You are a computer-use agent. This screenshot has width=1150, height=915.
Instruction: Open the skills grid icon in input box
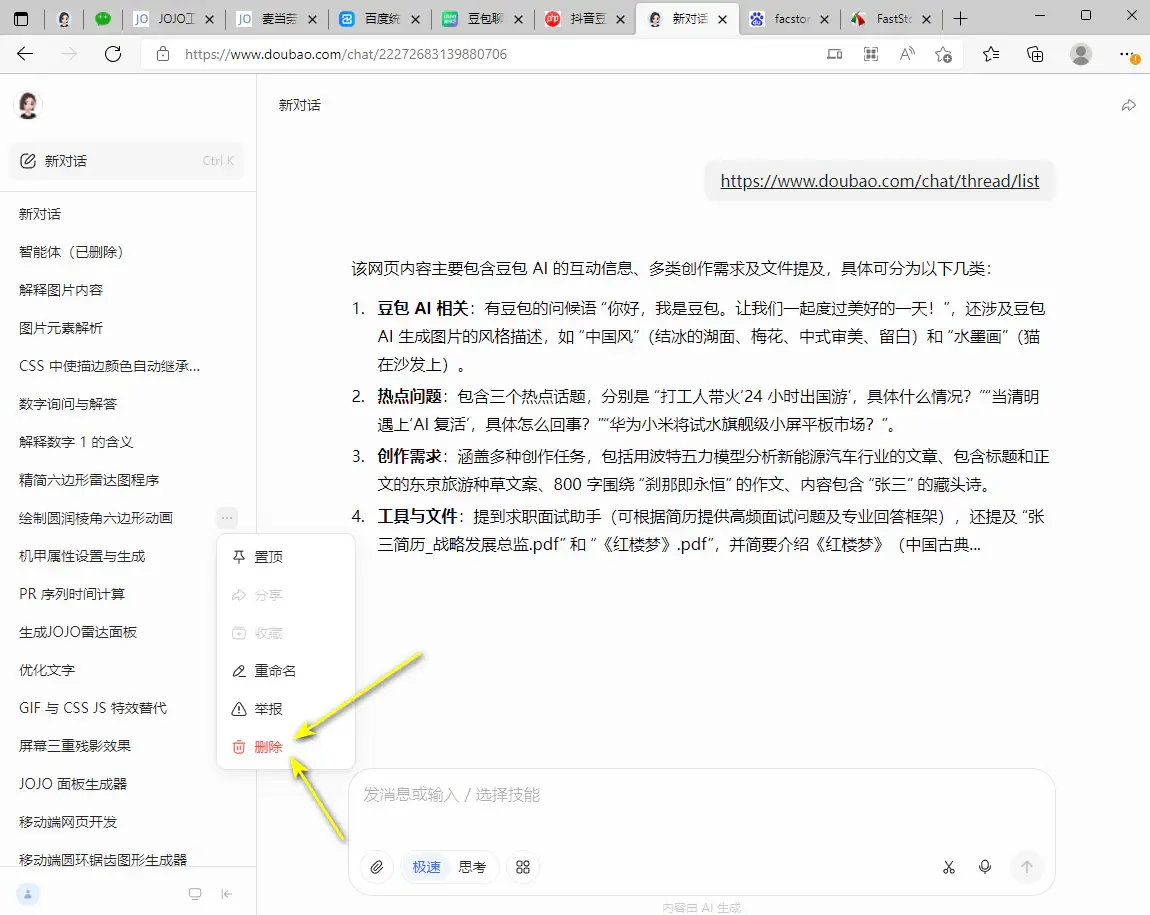click(x=522, y=867)
